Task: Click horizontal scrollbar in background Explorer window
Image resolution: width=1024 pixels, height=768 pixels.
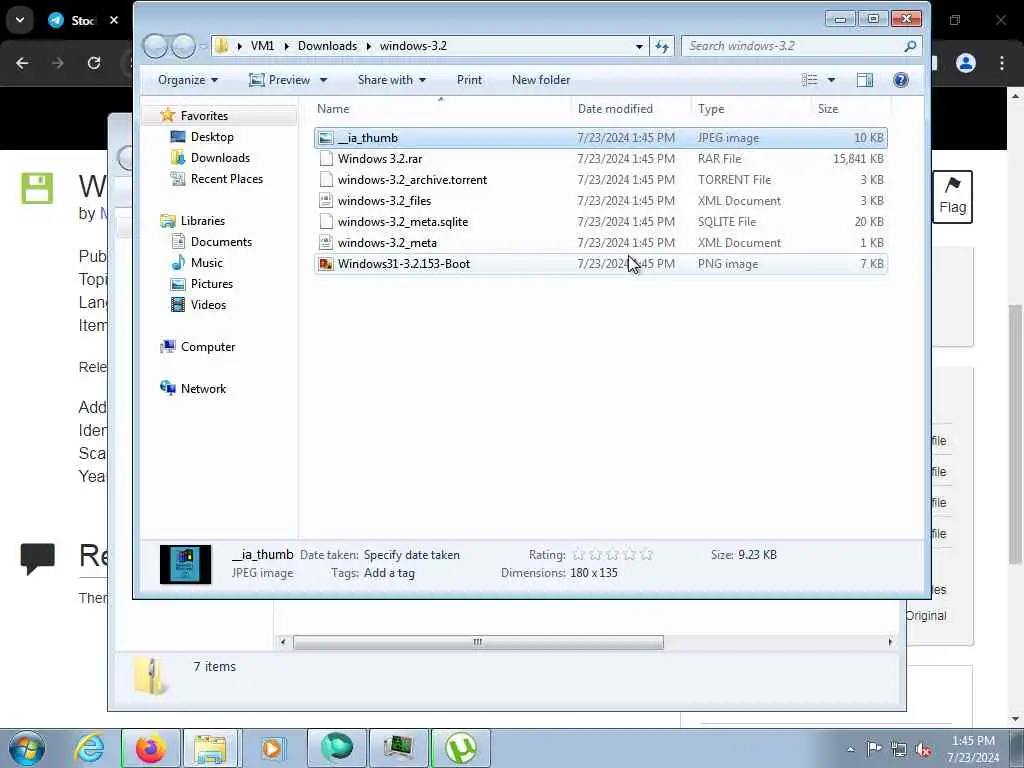Action: tap(478, 642)
